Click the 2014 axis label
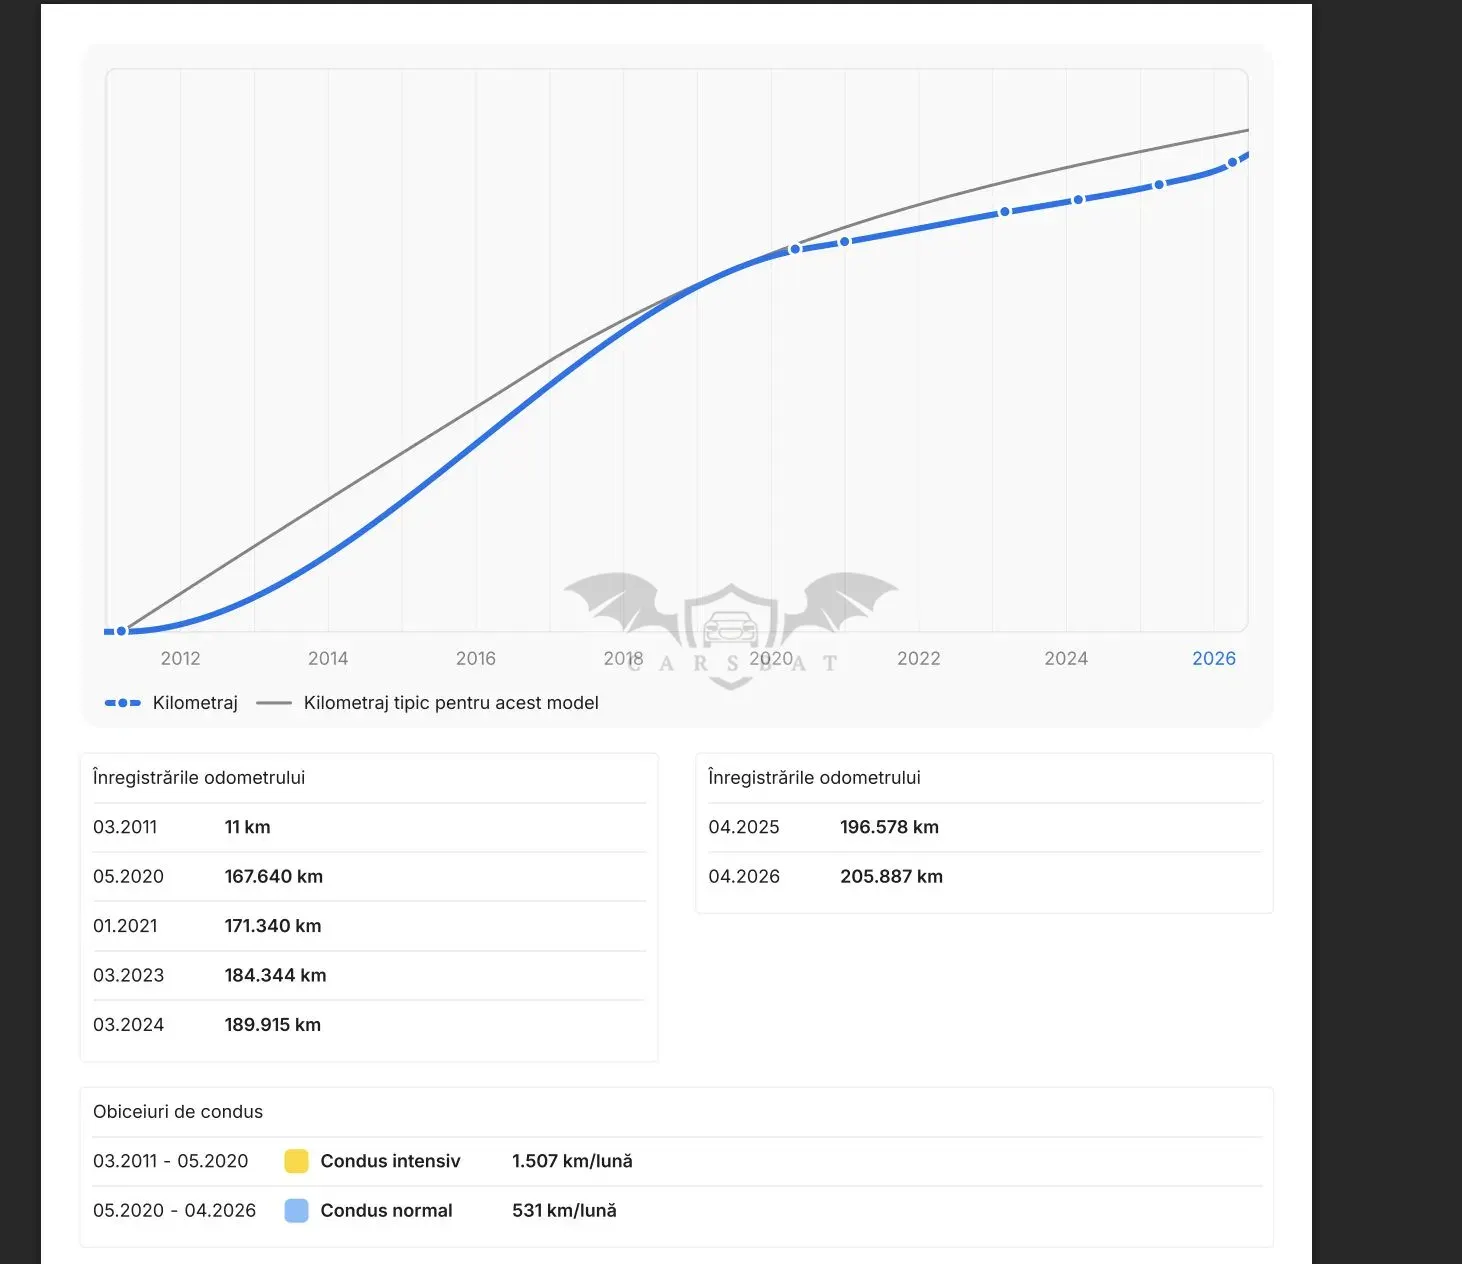 tap(328, 658)
